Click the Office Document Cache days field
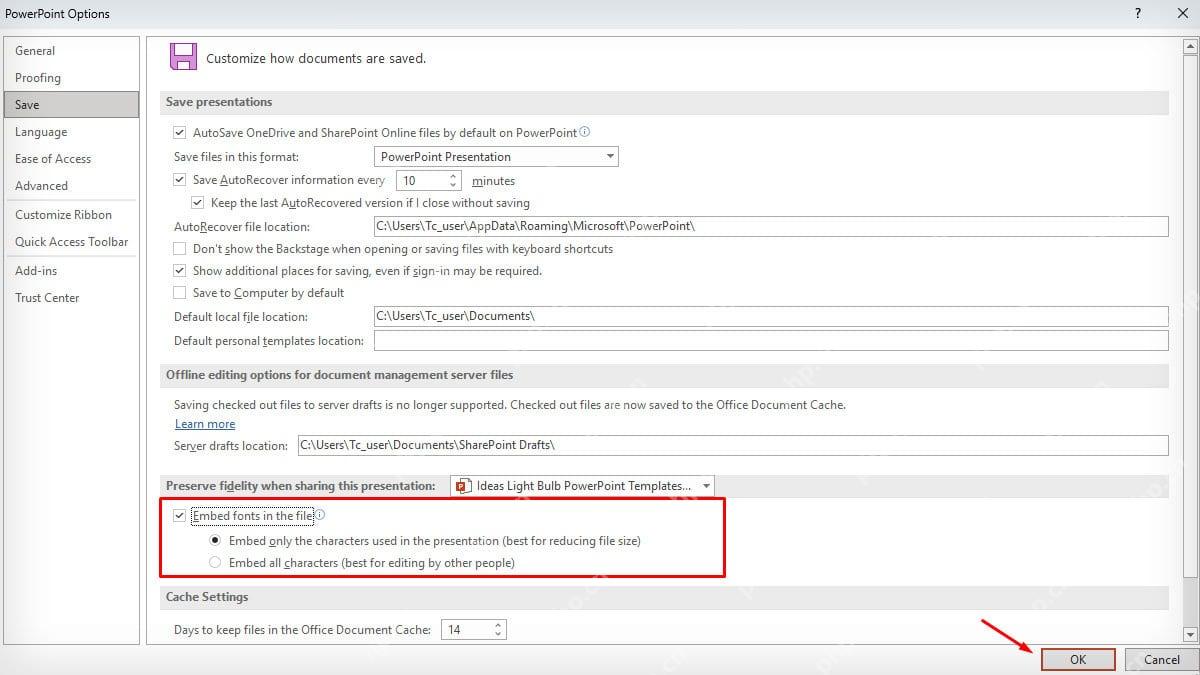Screen dimensions: 1200x675 [468, 630]
